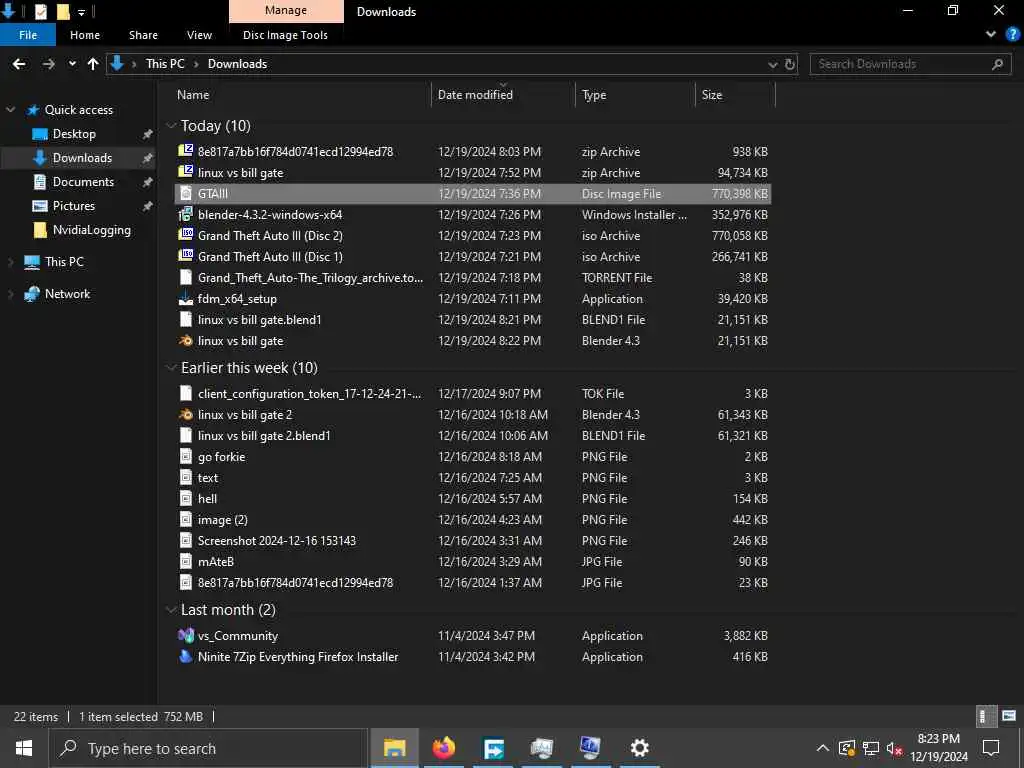
Task: Switch to the View ribbon tab
Action: [199, 35]
